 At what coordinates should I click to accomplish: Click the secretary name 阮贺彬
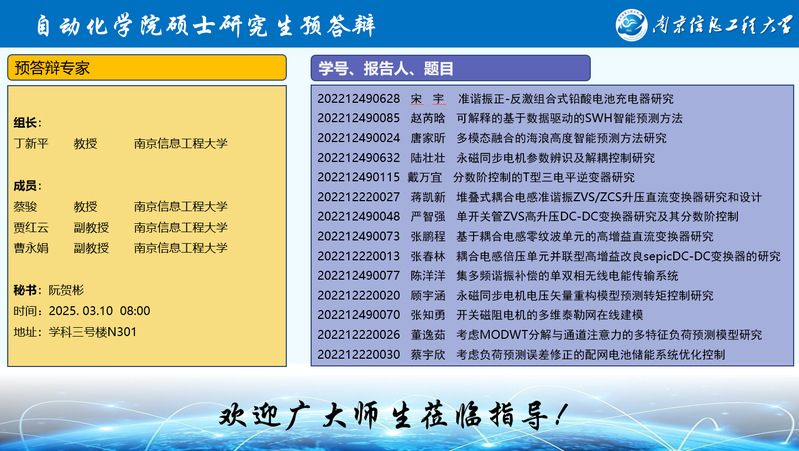[68, 290]
